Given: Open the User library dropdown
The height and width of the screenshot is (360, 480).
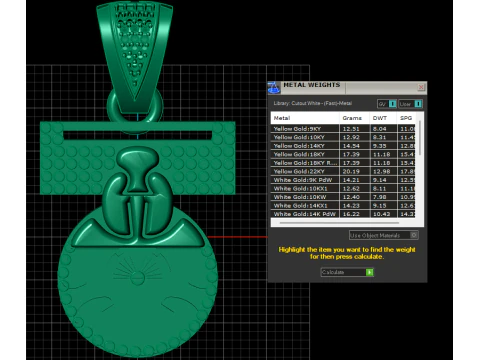Looking at the screenshot, I should pos(410,104).
